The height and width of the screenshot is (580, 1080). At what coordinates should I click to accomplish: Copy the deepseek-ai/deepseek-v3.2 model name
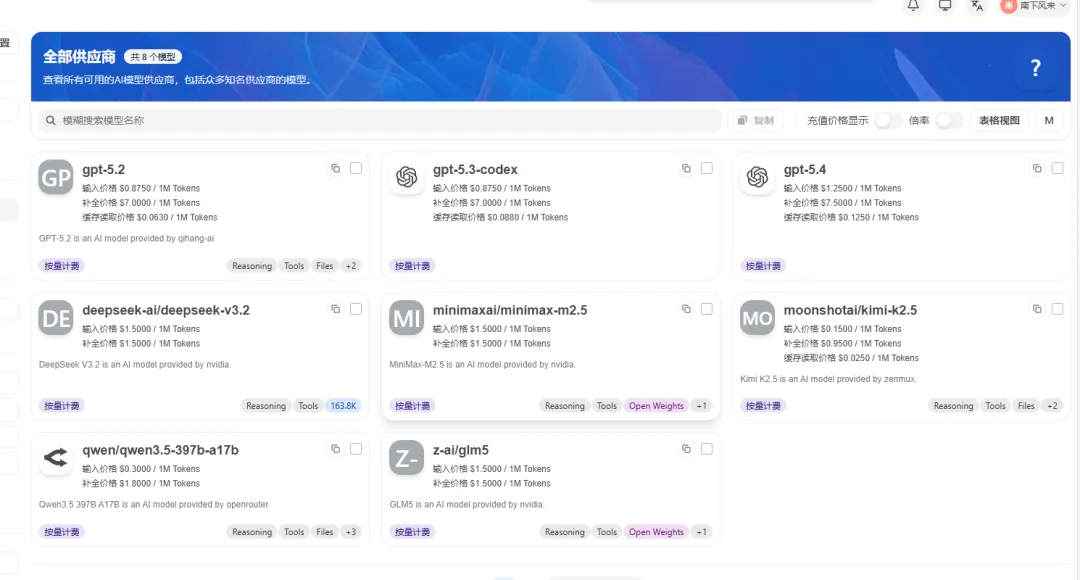[335, 309]
